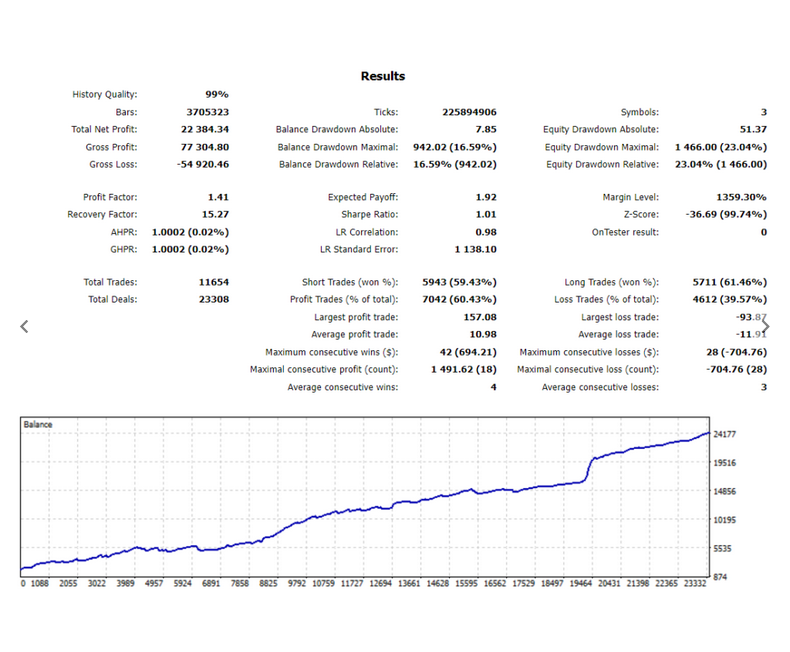Image resolution: width=790 pixels, height=652 pixels.
Task: Click the steep balance jump near 19464
Action: (588, 471)
